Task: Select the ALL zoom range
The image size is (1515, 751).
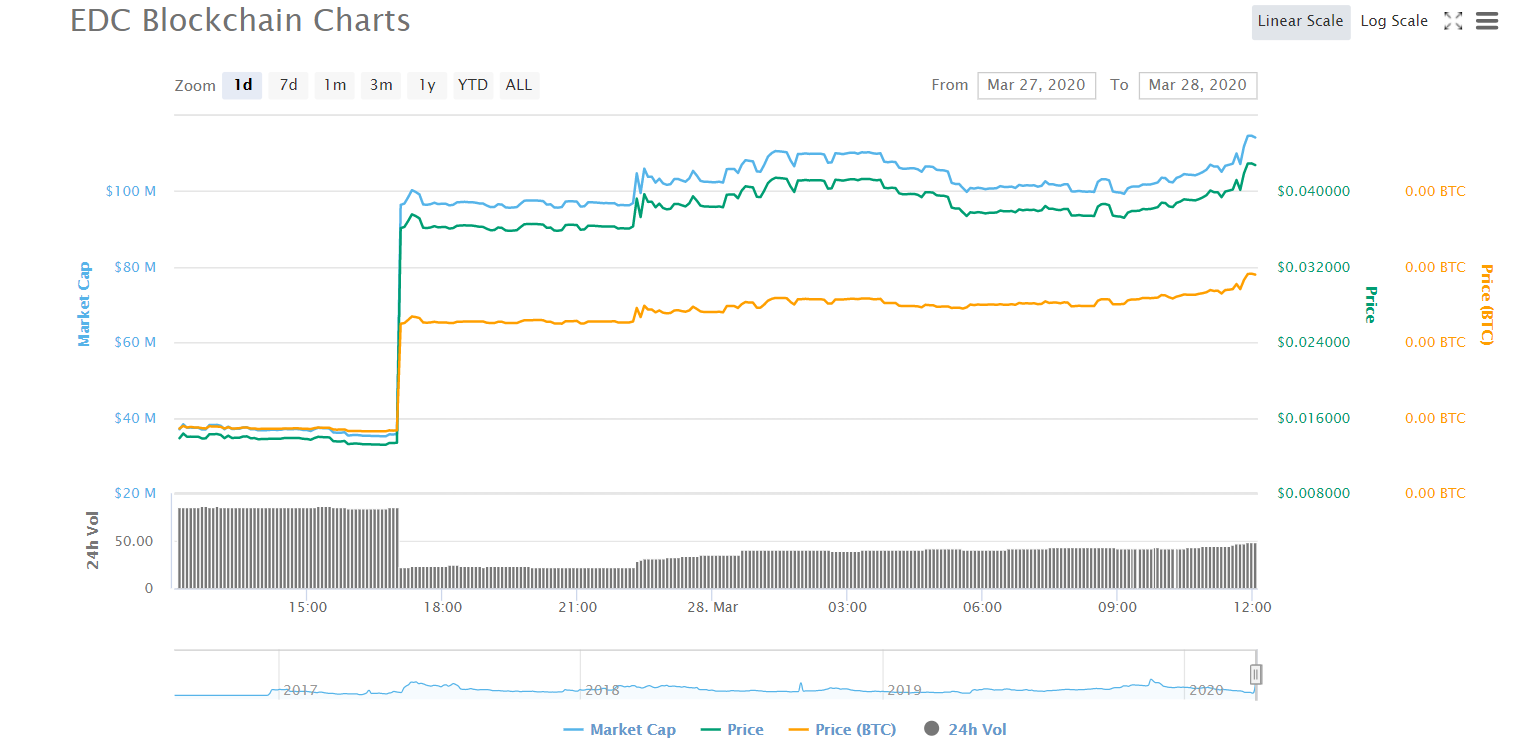Action: [x=519, y=85]
